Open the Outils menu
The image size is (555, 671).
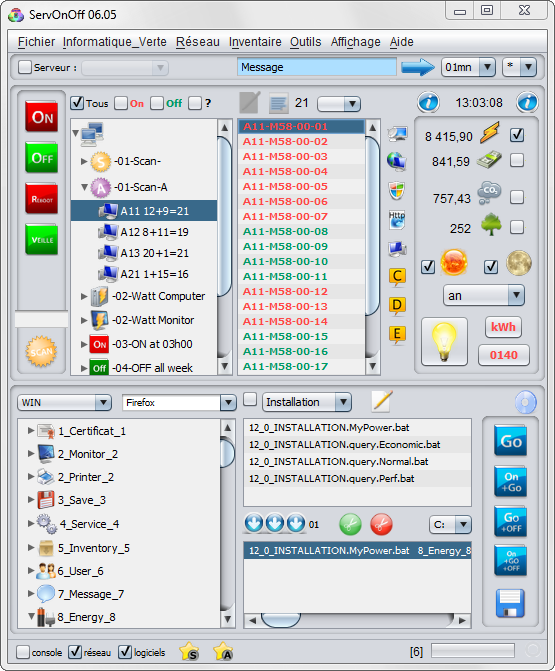tap(306, 42)
